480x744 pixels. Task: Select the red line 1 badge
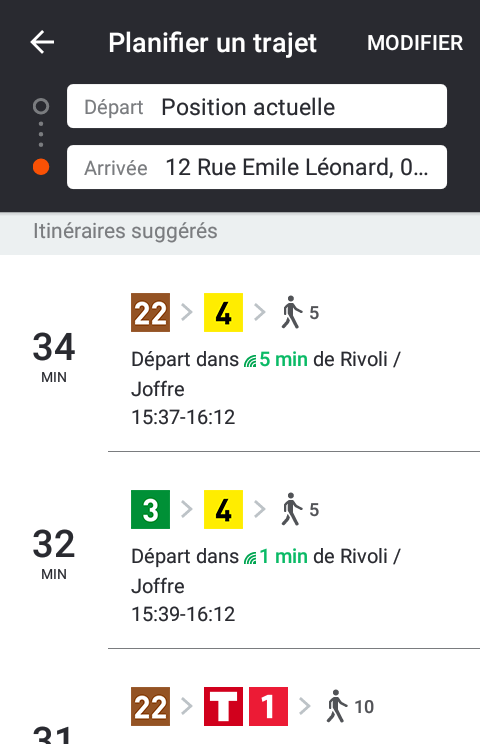[268, 707]
